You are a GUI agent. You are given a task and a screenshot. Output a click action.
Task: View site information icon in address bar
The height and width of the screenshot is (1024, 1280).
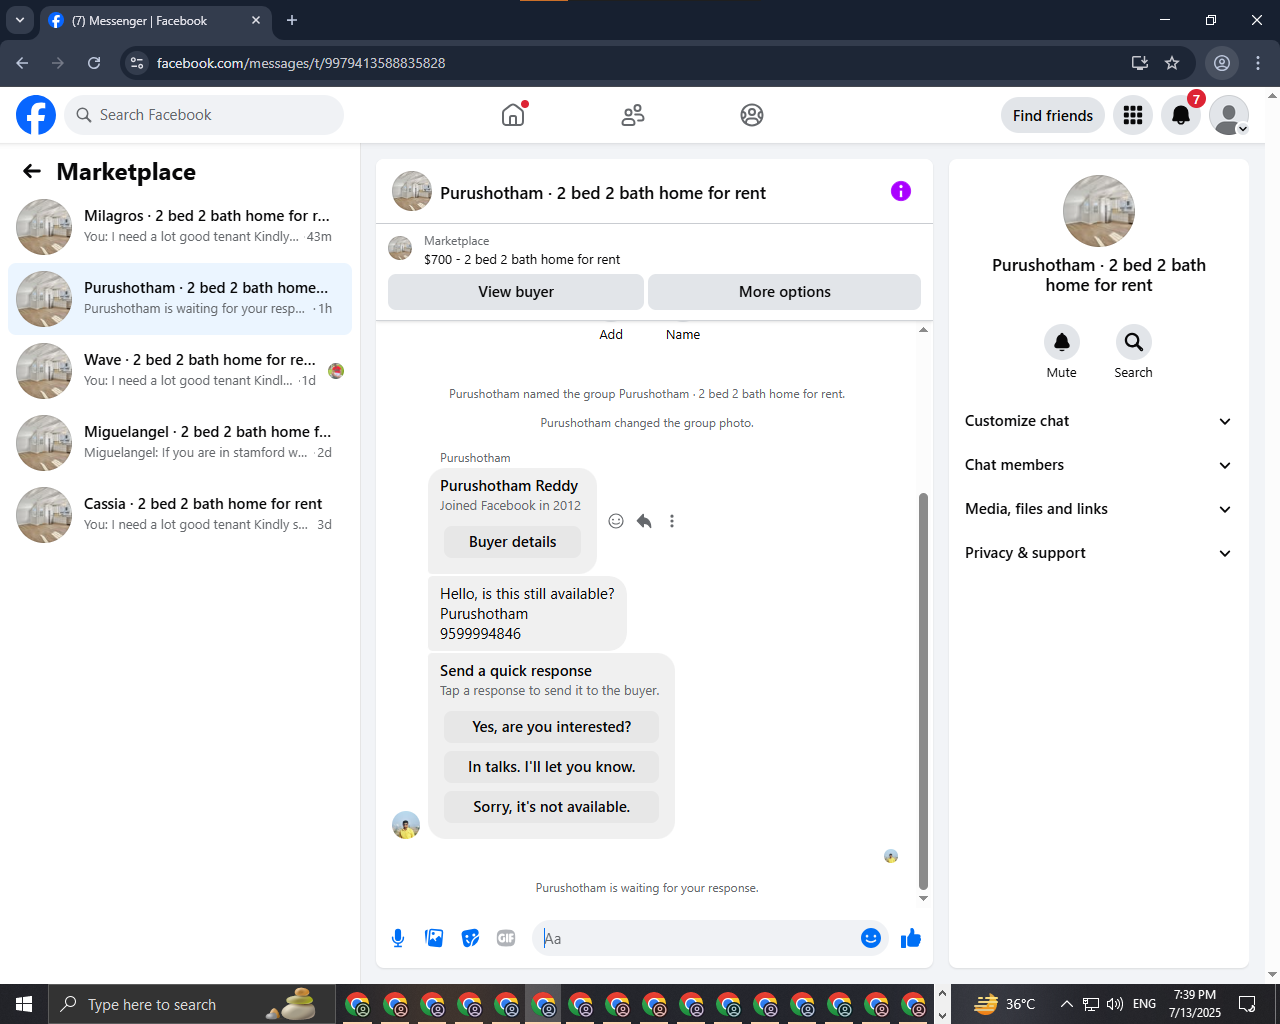coord(138,63)
